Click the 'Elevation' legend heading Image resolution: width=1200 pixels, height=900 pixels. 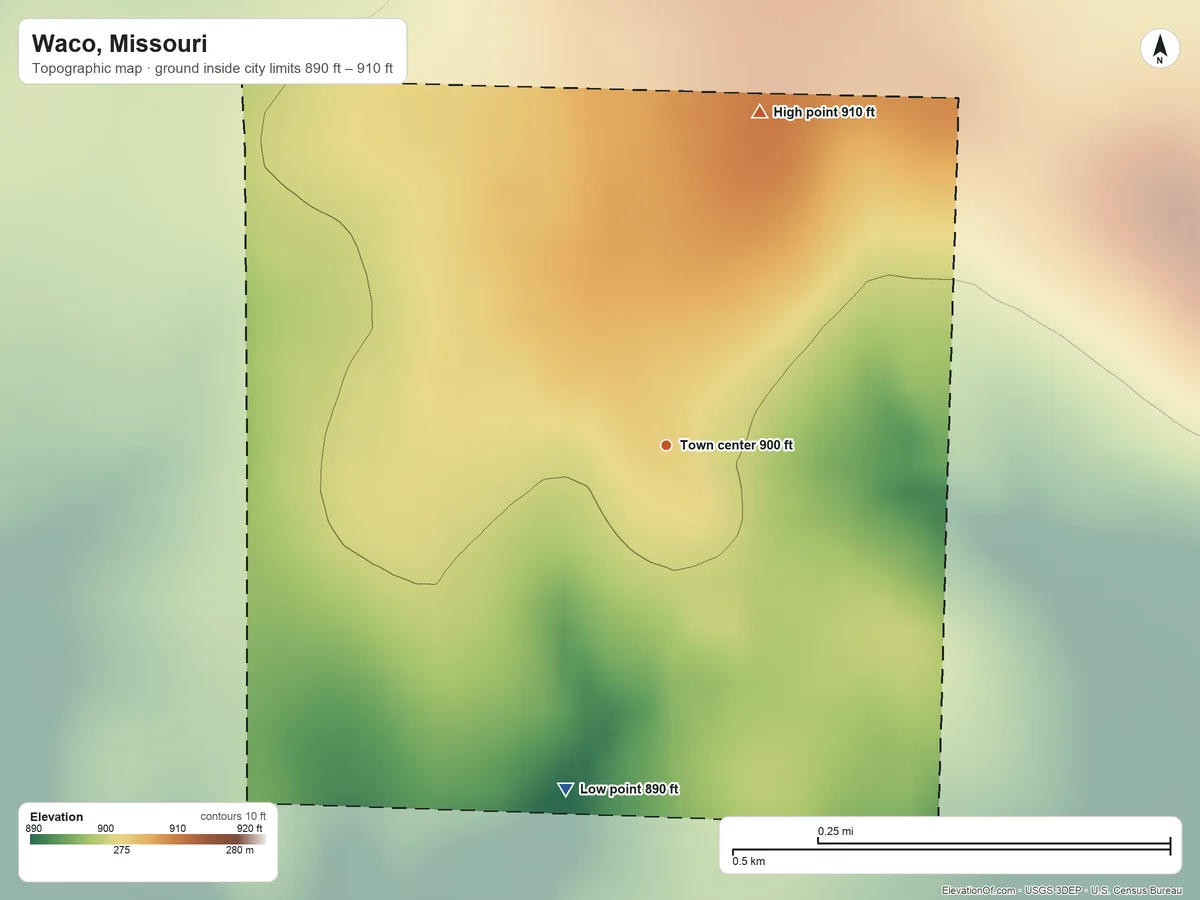[57, 817]
